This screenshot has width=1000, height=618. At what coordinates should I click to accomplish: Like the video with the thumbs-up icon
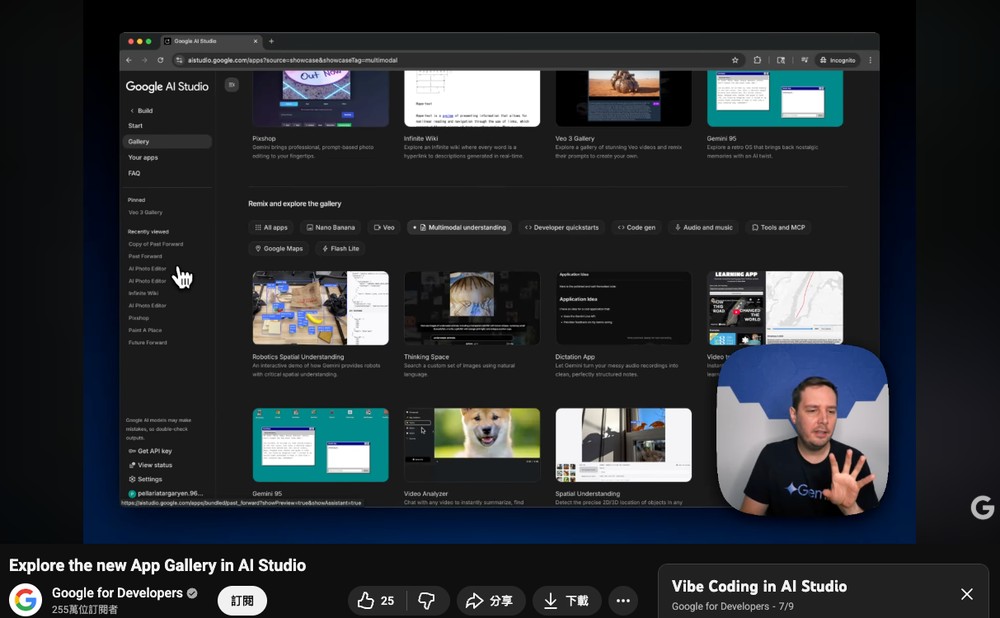point(367,600)
